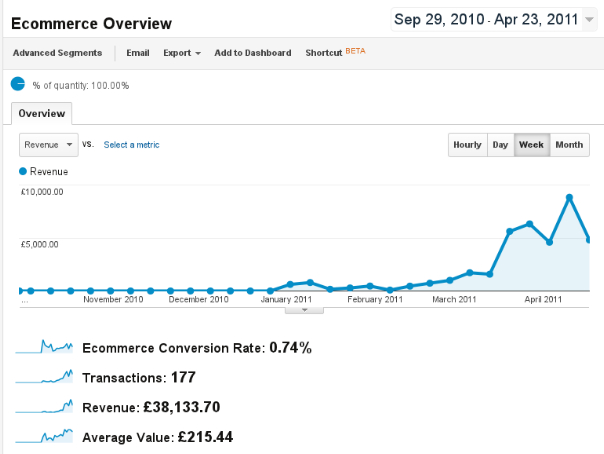
Task: Click the blue pie segment icon
Action: [18, 84]
